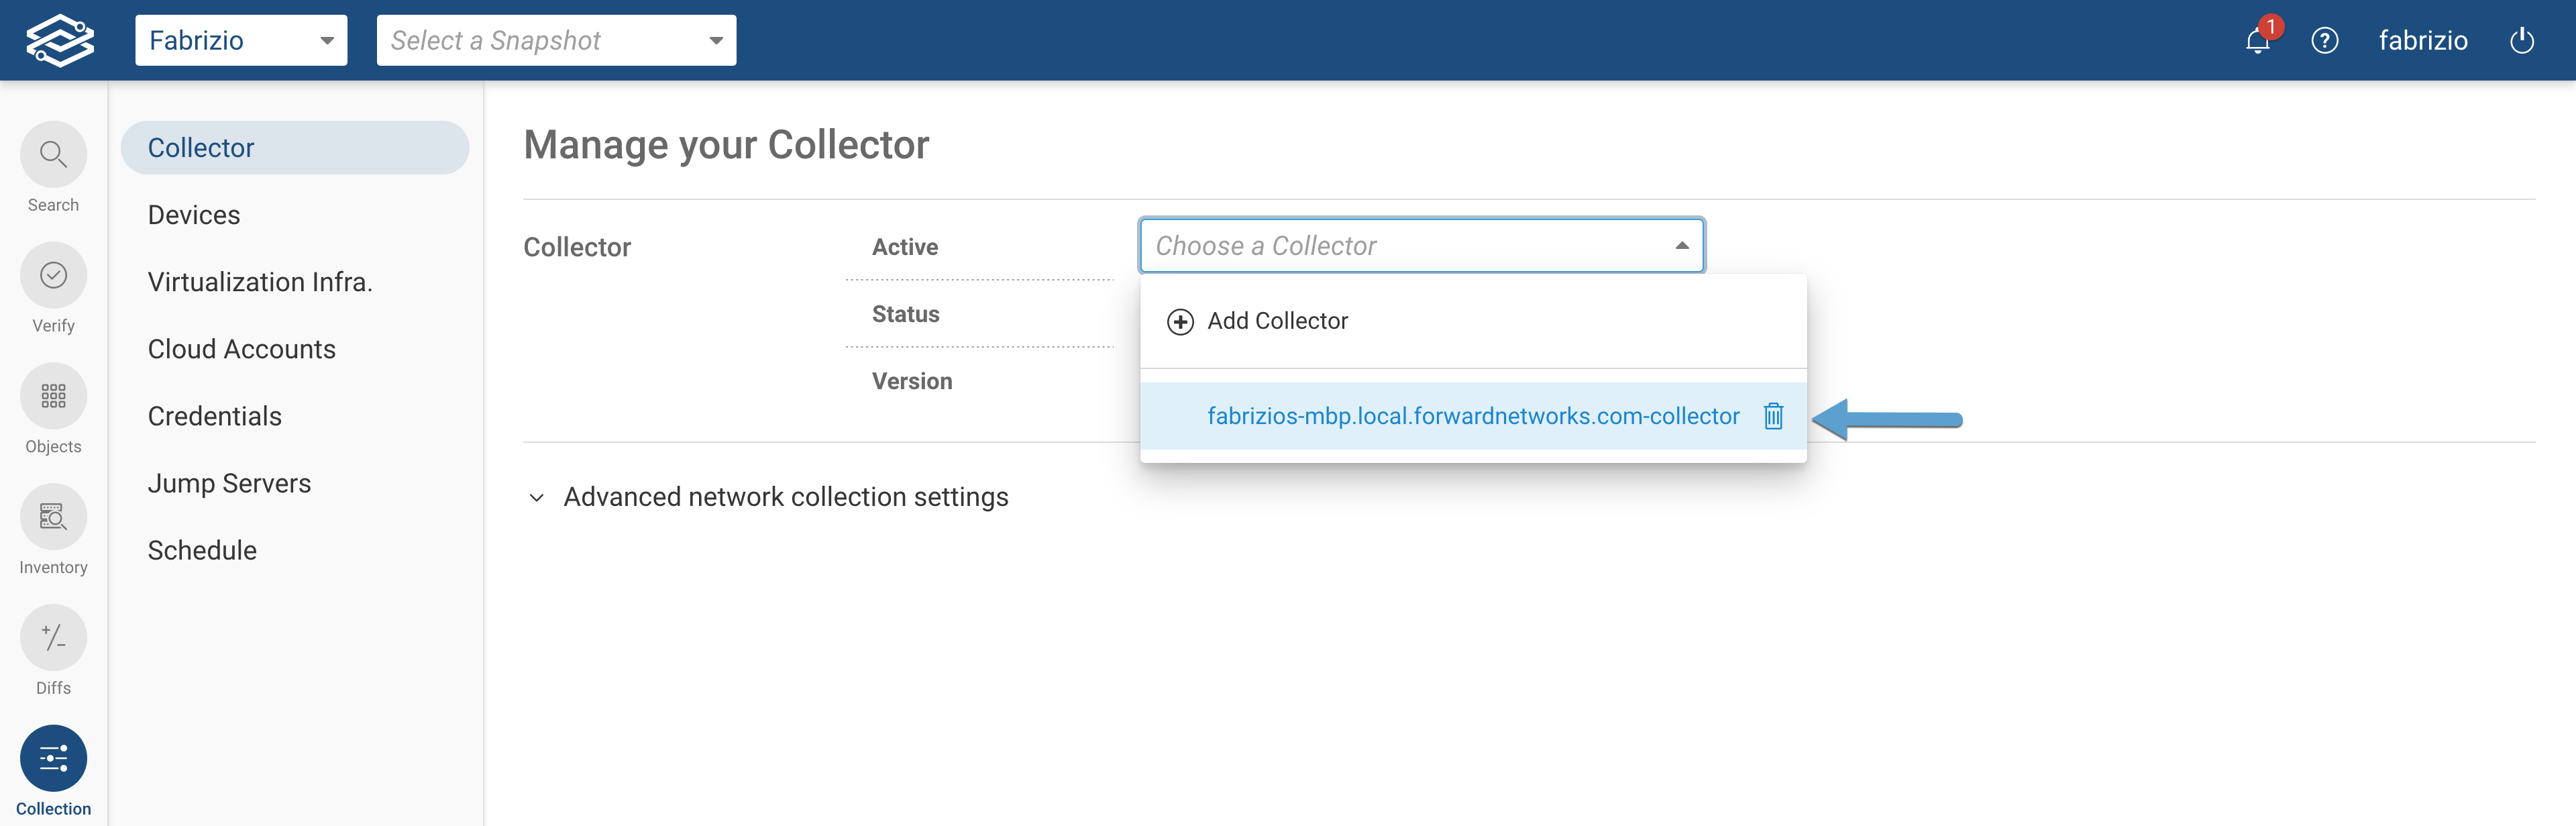Open the Select a Snapshot dropdown
The height and width of the screenshot is (826, 2576).
click(556, 41)
